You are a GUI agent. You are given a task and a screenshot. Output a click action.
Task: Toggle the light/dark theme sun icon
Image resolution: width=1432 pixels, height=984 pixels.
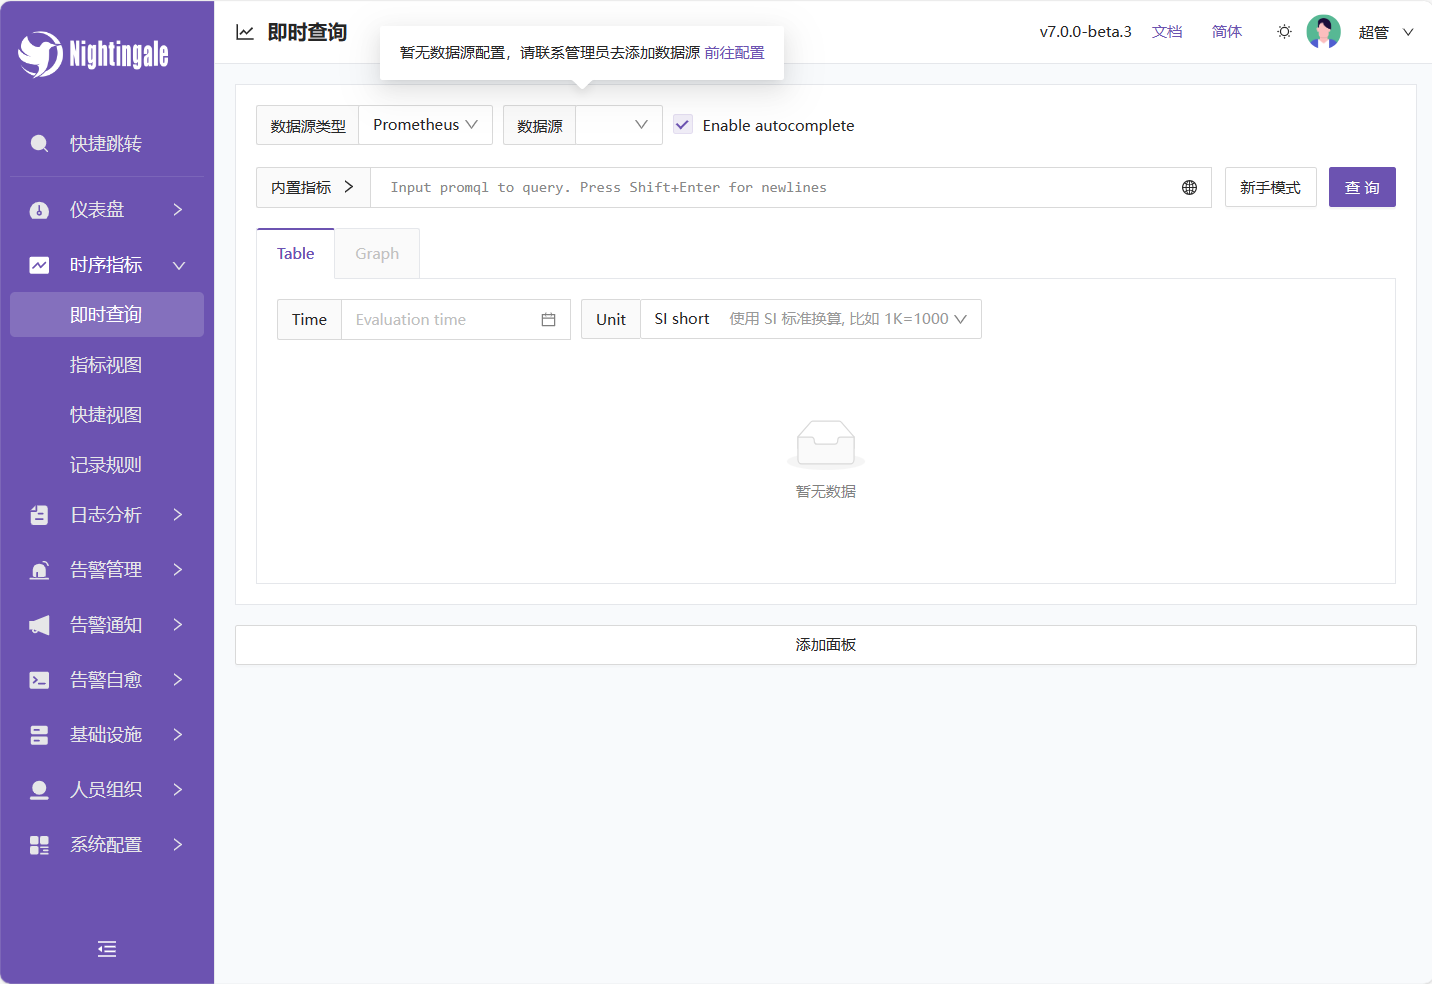click(x=1284, y=32)
